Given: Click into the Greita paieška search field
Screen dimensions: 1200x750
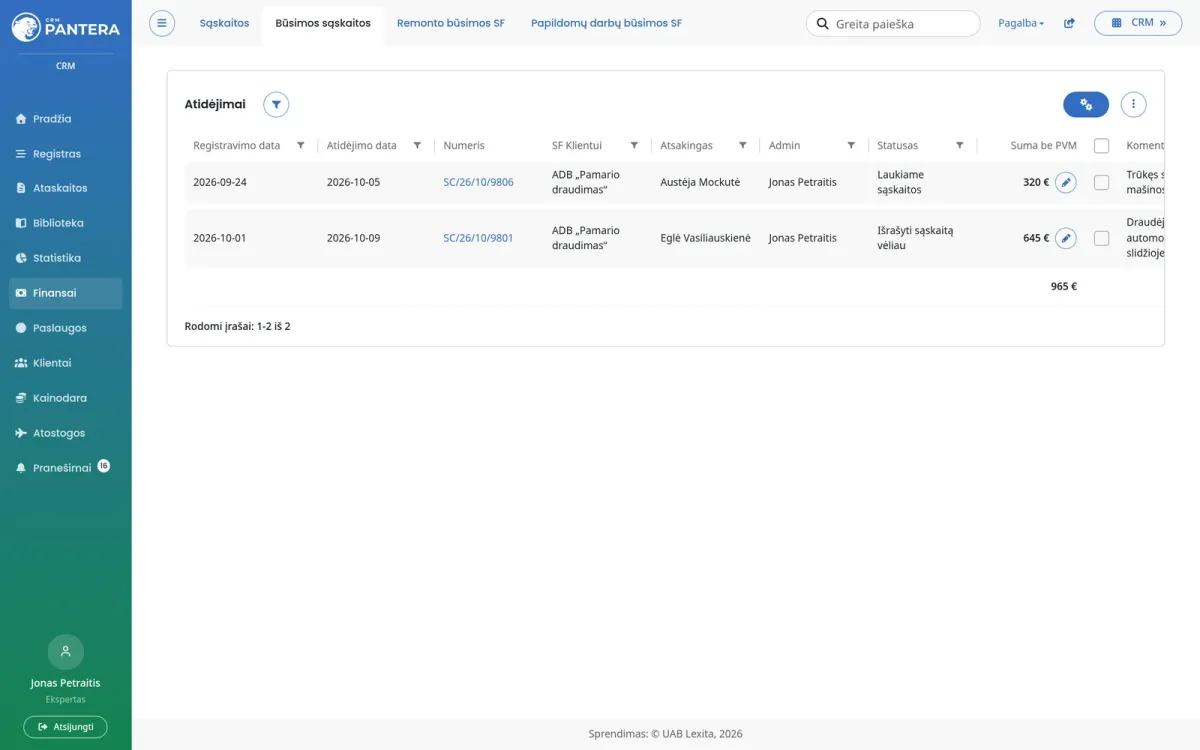Looking at the screenshot, I should [893, 23].
